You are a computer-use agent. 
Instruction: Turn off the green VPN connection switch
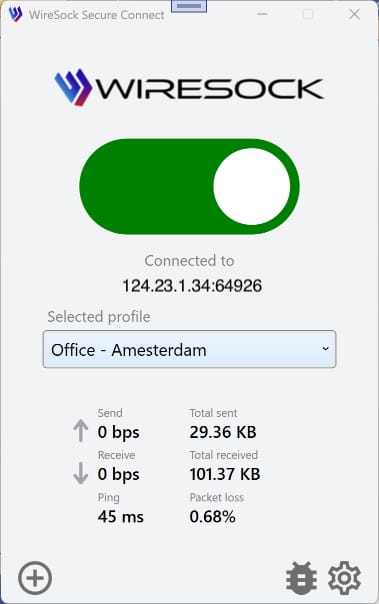click(189, 186)
